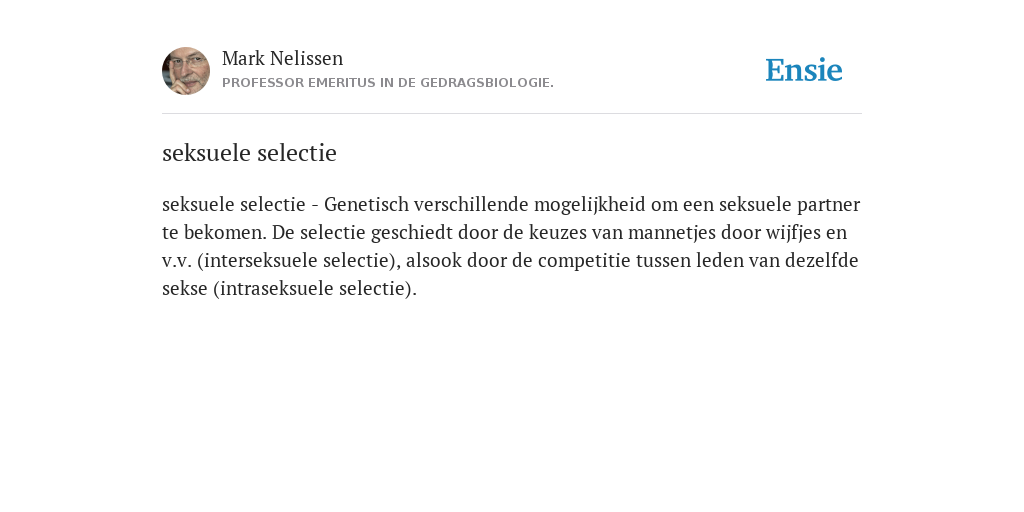
Task: Select the Professor Emeritus subtitle text
Action: [388, 83]
